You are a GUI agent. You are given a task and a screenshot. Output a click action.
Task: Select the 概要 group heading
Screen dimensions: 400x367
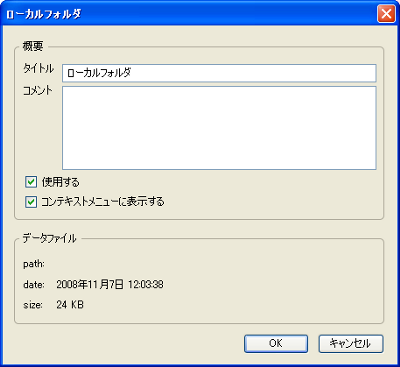[33, 46]
